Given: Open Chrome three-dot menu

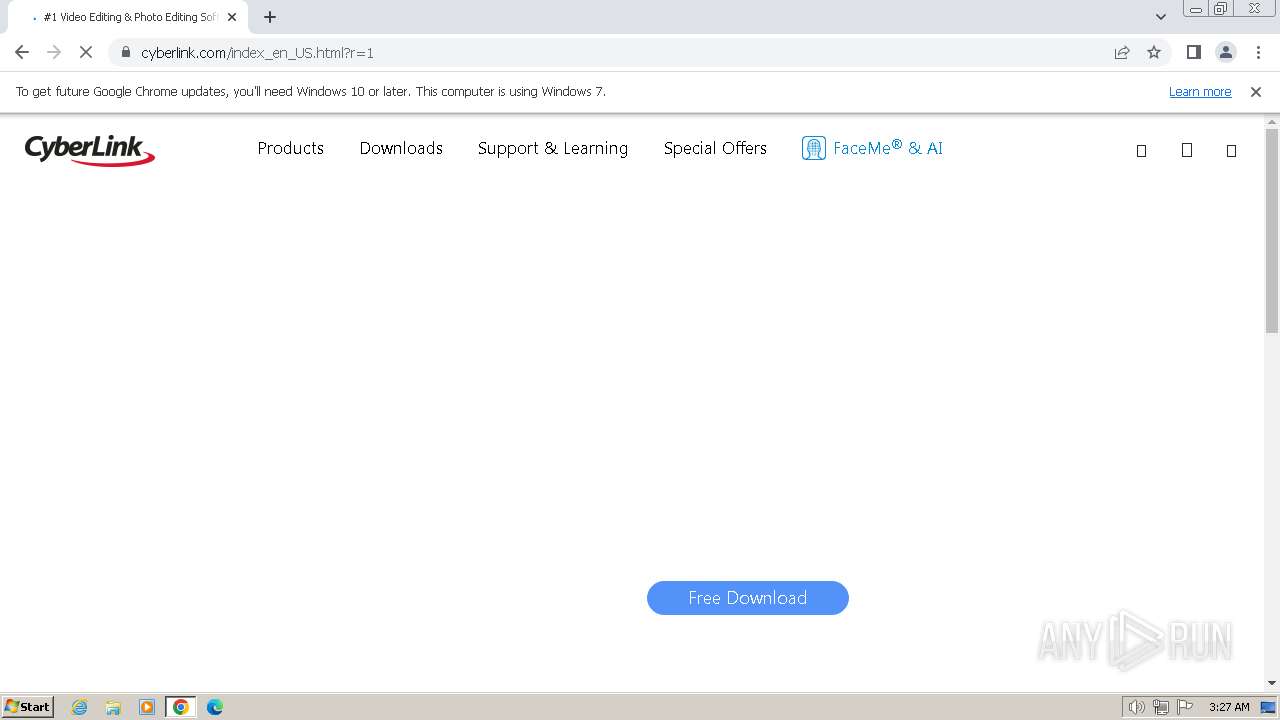Looking at the screenshot, I should 1258,52.
